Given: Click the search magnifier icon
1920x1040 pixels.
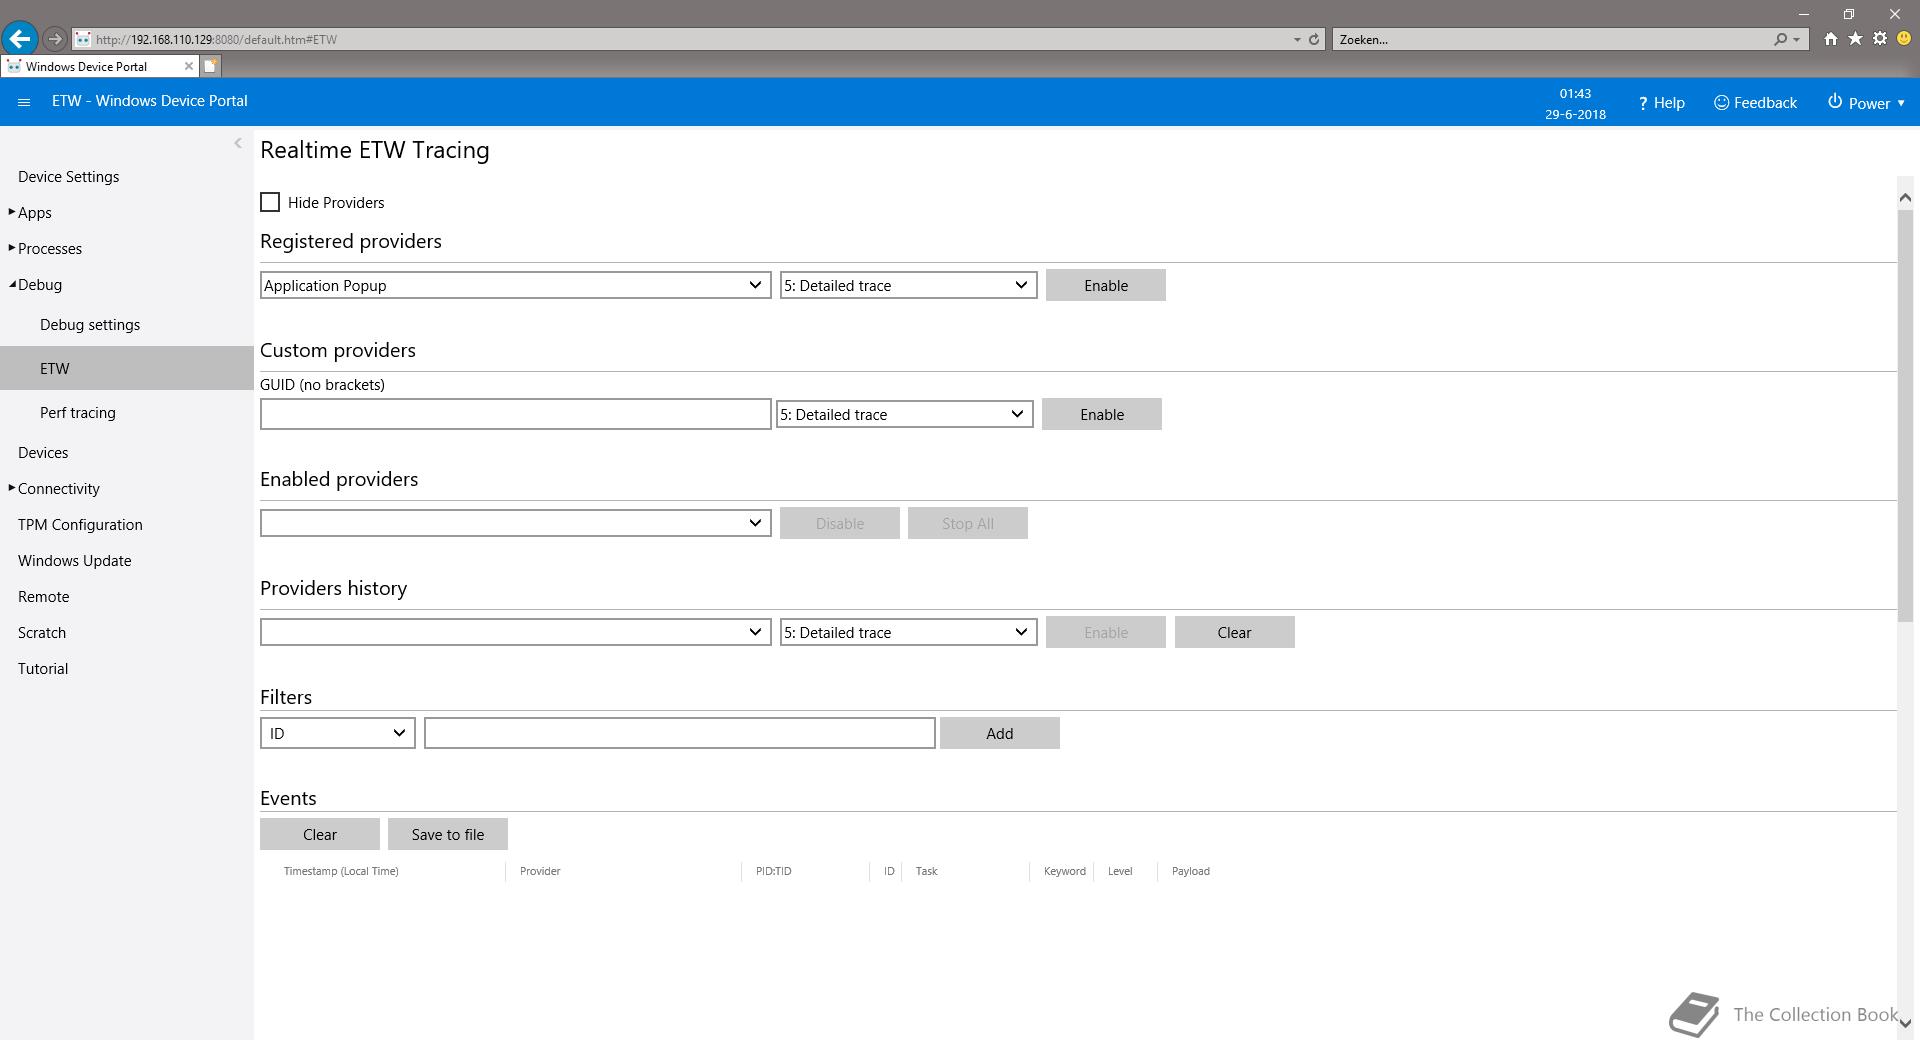Looking at the screenshot, I should click(x=1780, y=39).
